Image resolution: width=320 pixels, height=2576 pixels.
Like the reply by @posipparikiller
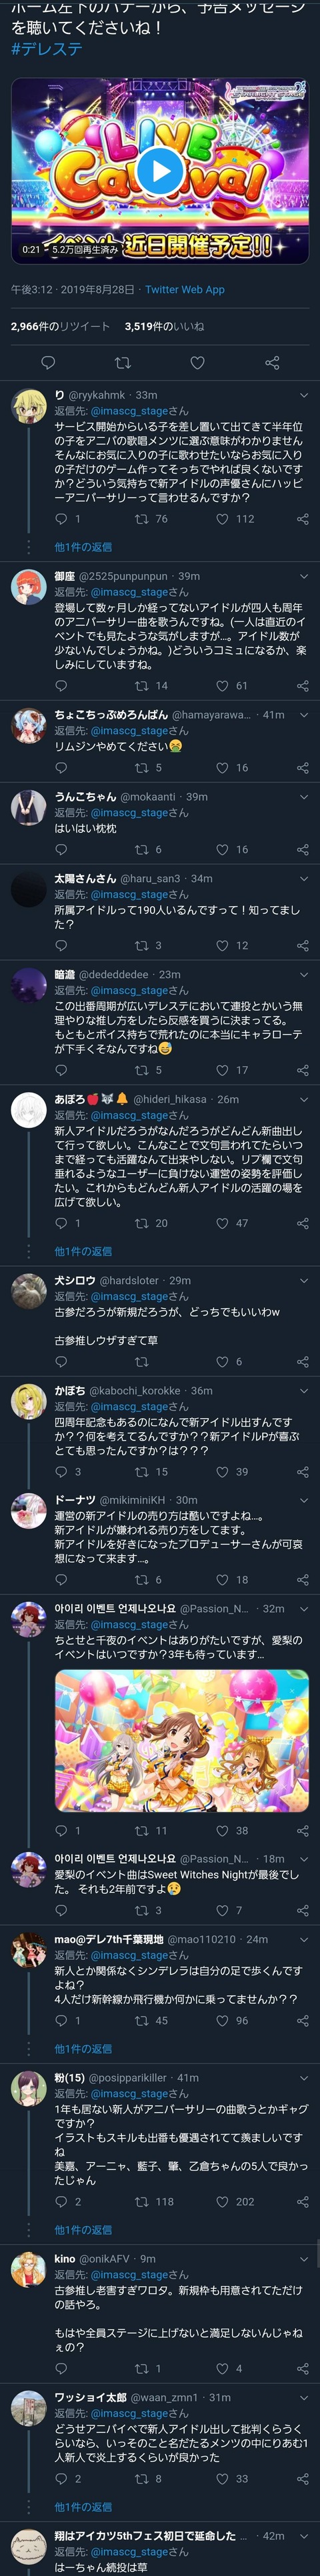(x=222, y=2202)
